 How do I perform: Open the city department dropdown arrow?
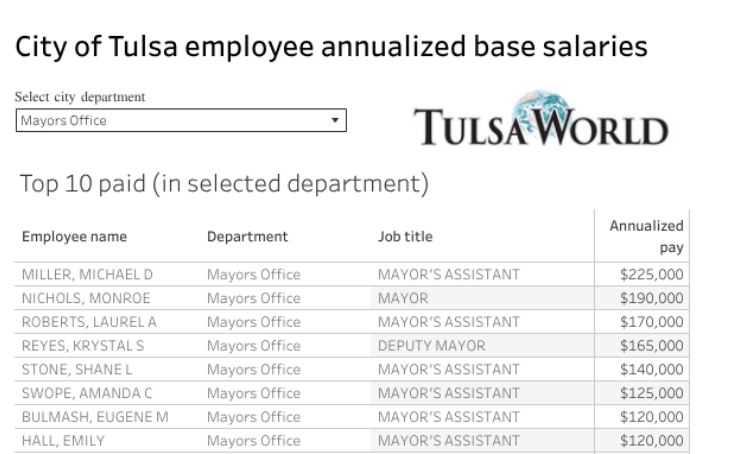pyautogui.click(x=335, y=120)
